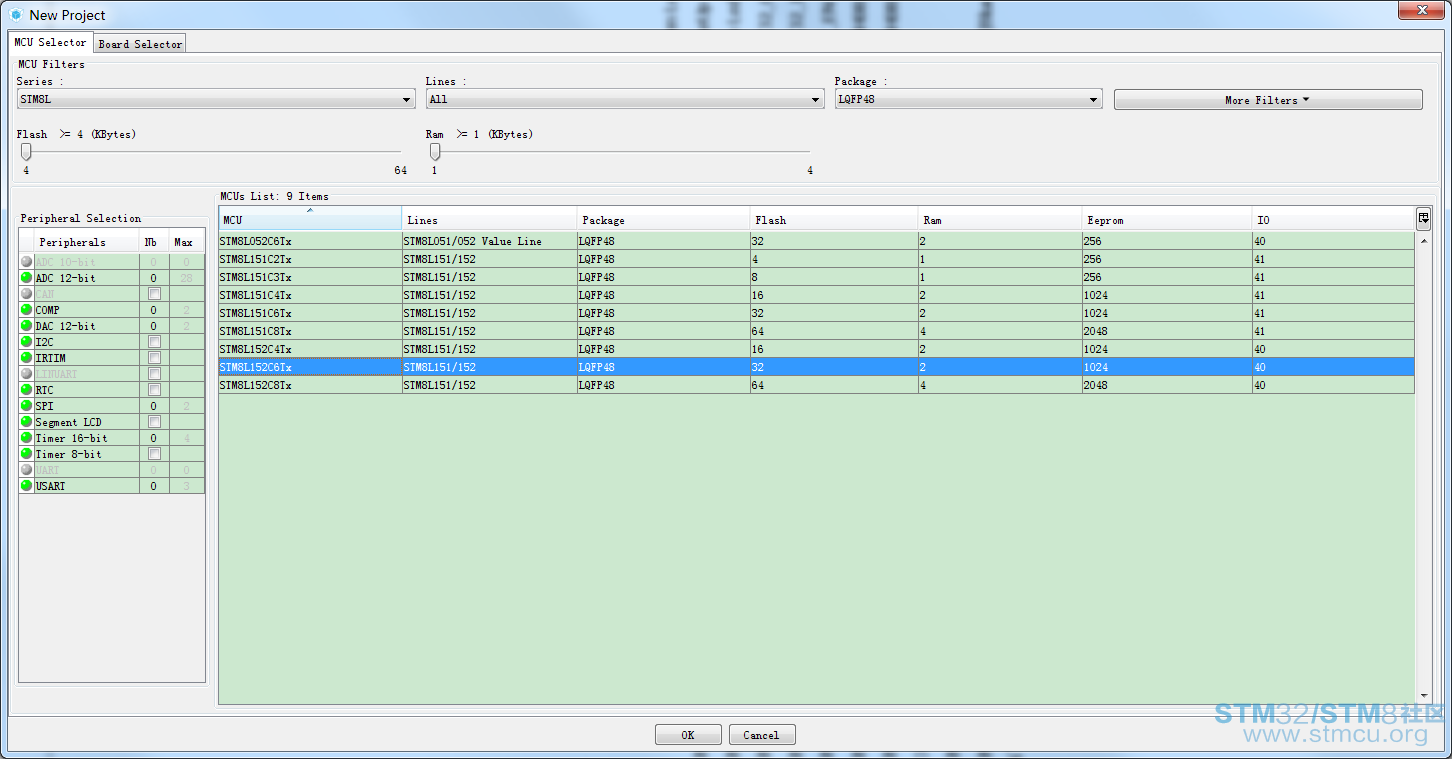
Task: Tick the CAN peripheral checkbox
Action: pyautogui.click(x=154, y=294)
